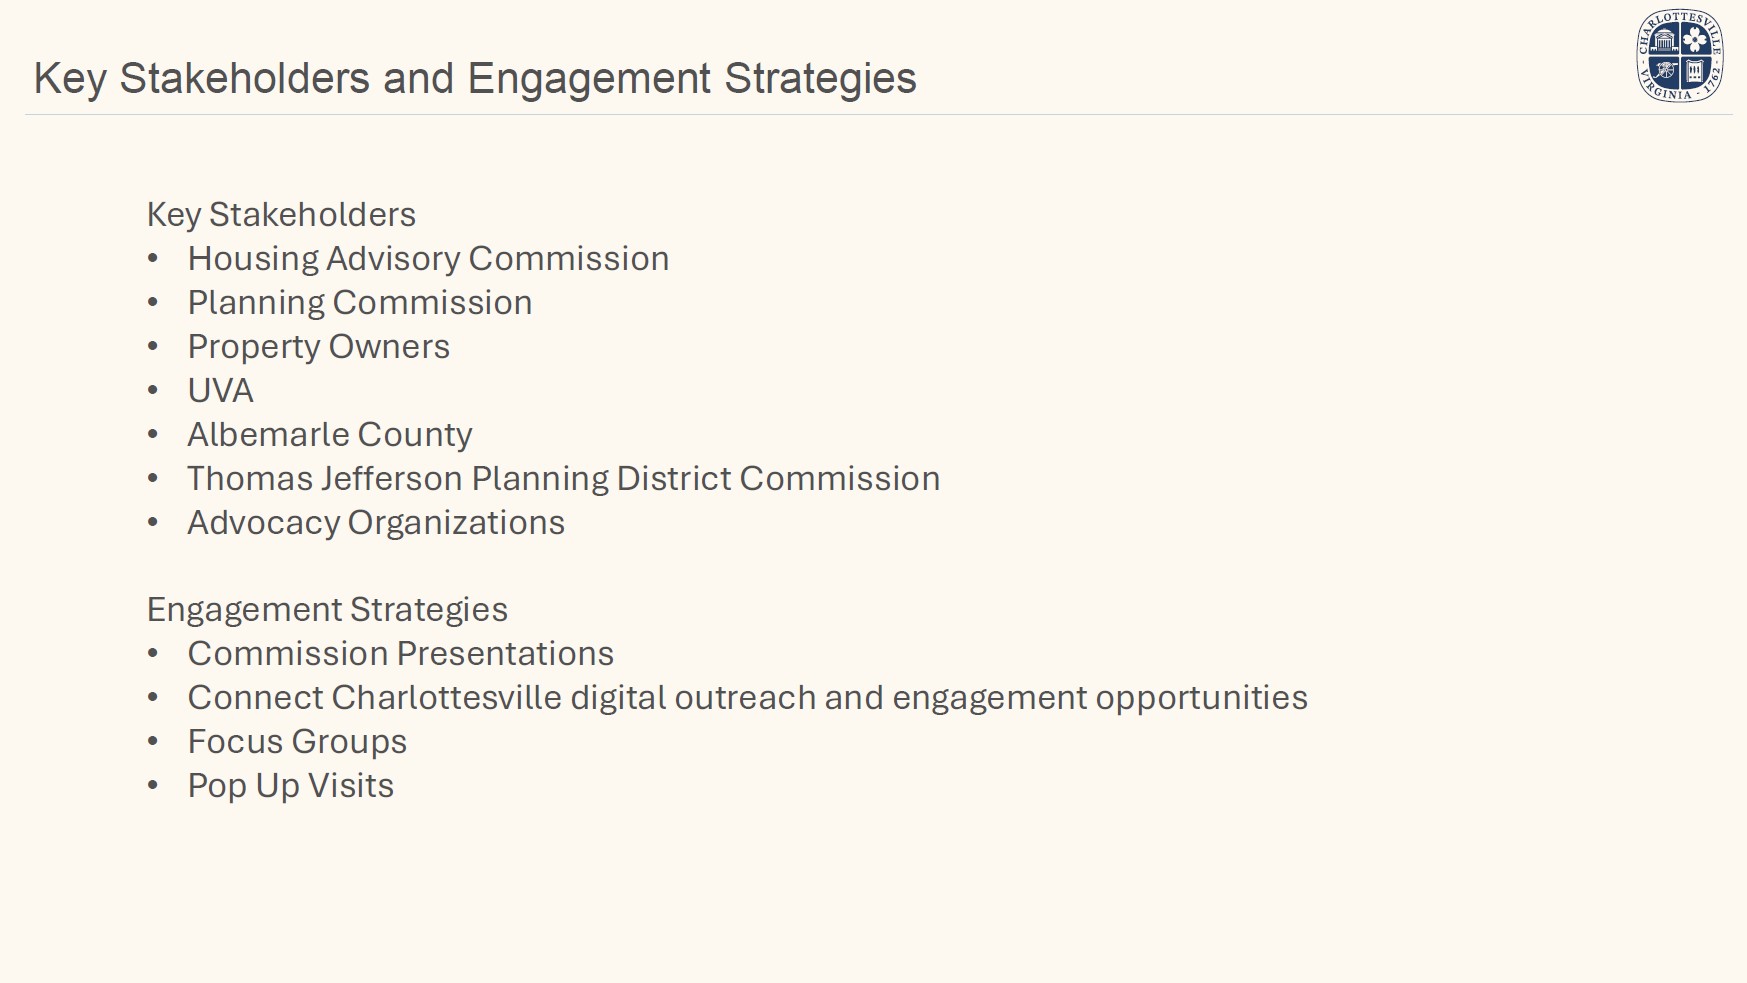The width and height of the screenshot is (1747, 983).
Task: Select the 'Key Stakeholders' section heading
Action: (x=281, y=215)
